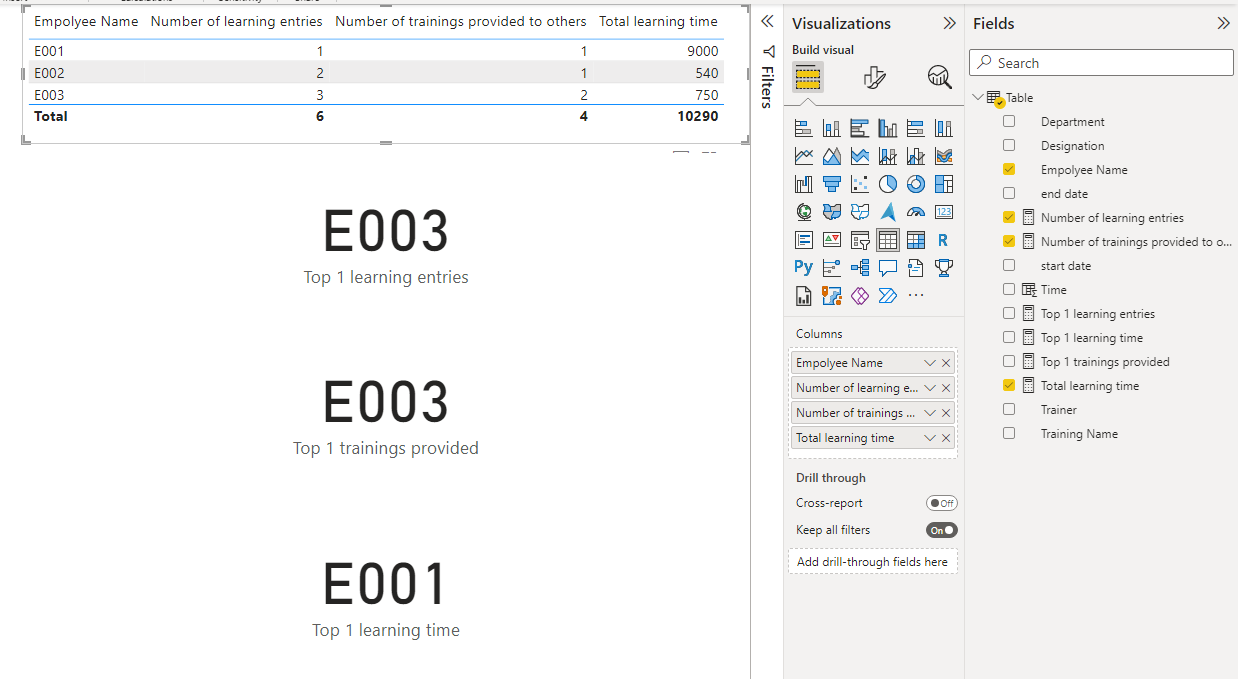Click the 10290 total value
Viewport: 1238px width, 679px height.
coord(697,116)
